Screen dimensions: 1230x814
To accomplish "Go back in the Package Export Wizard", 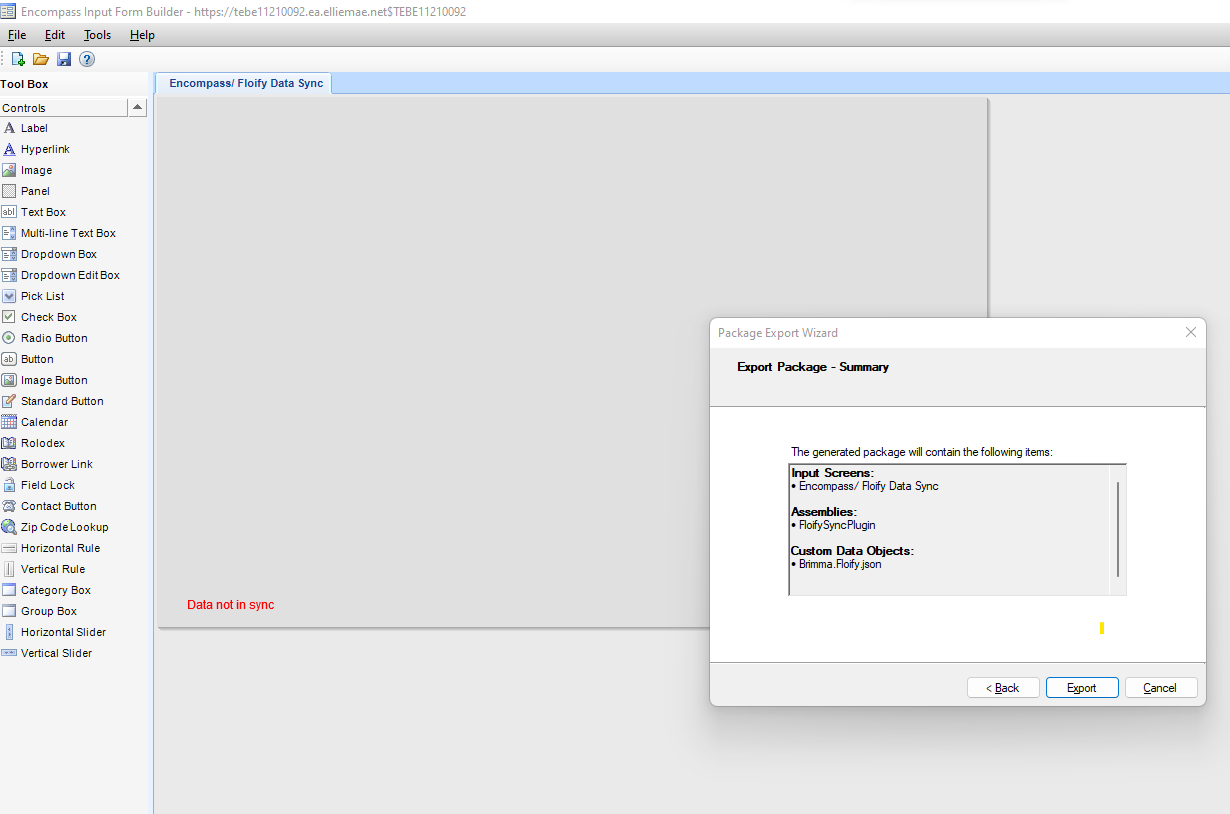I will 1003,687.
